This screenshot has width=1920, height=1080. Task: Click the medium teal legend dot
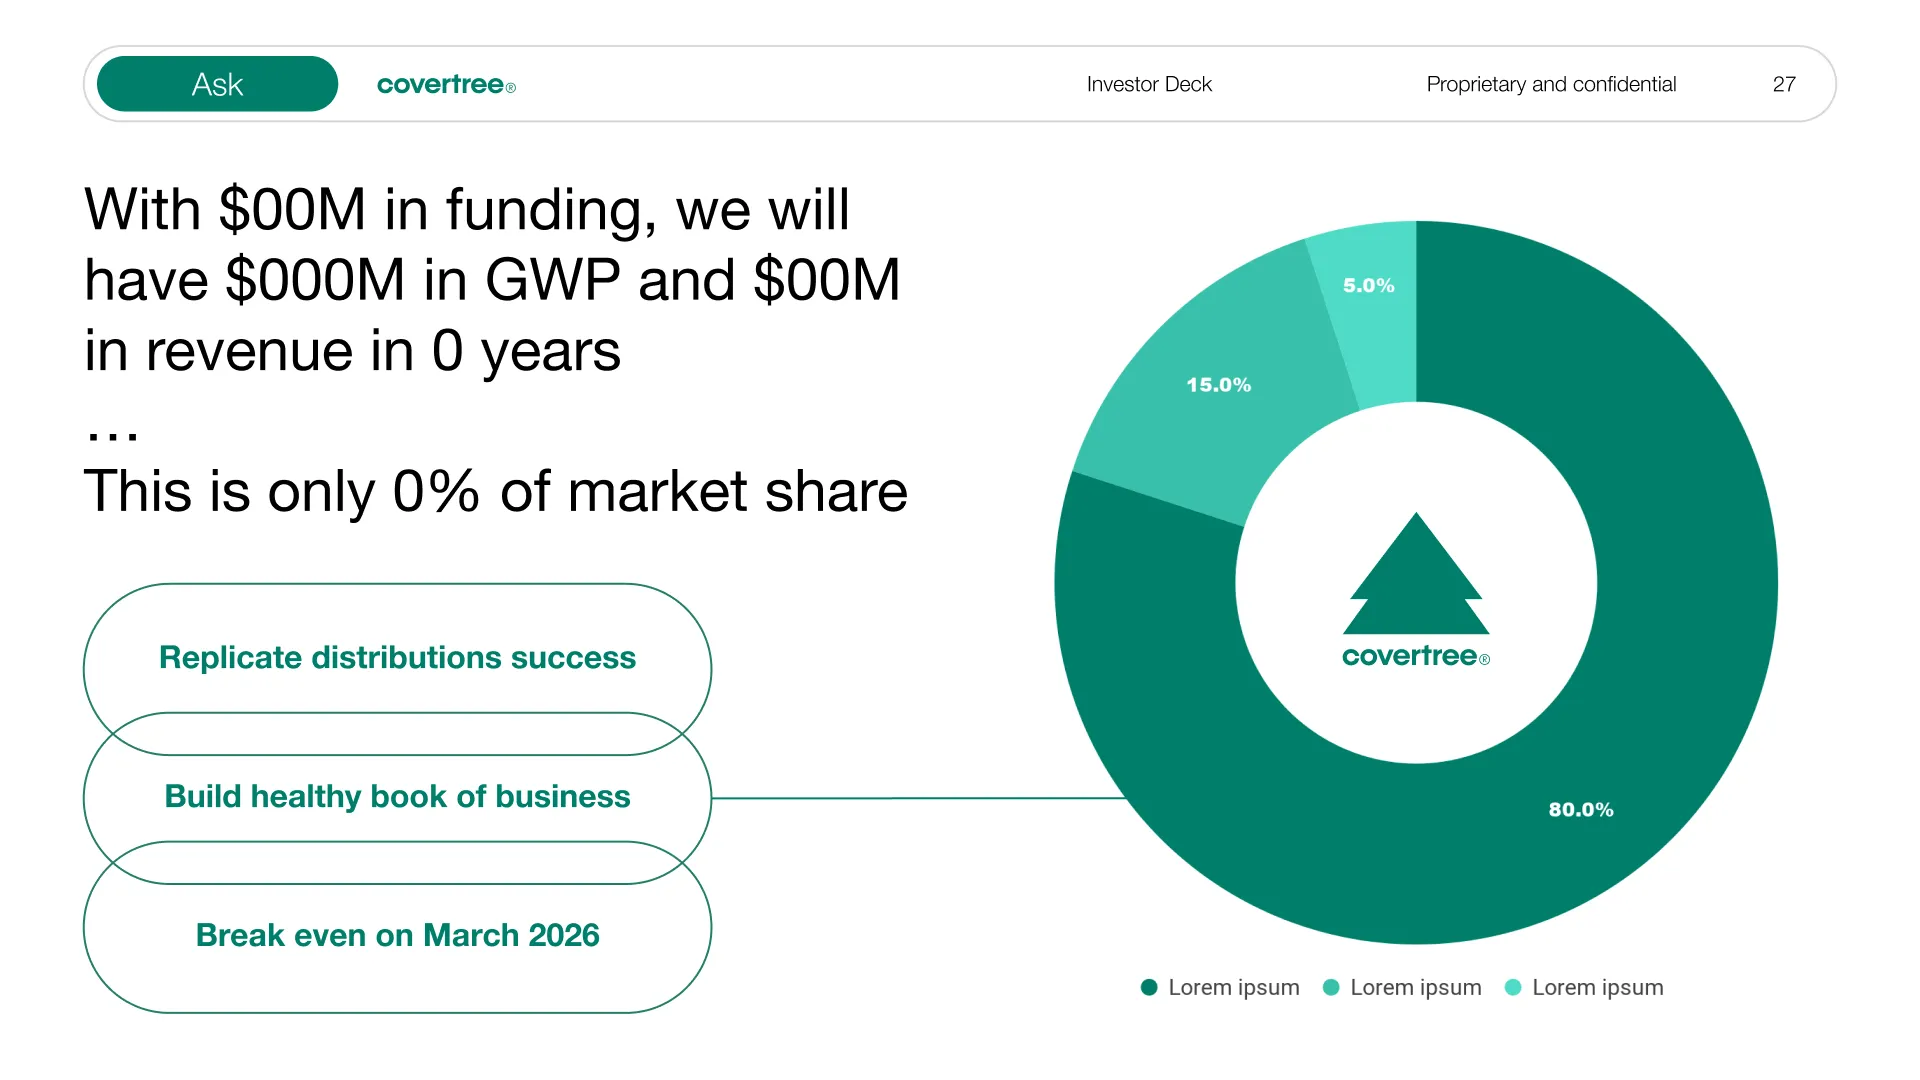click(1331, 987)
